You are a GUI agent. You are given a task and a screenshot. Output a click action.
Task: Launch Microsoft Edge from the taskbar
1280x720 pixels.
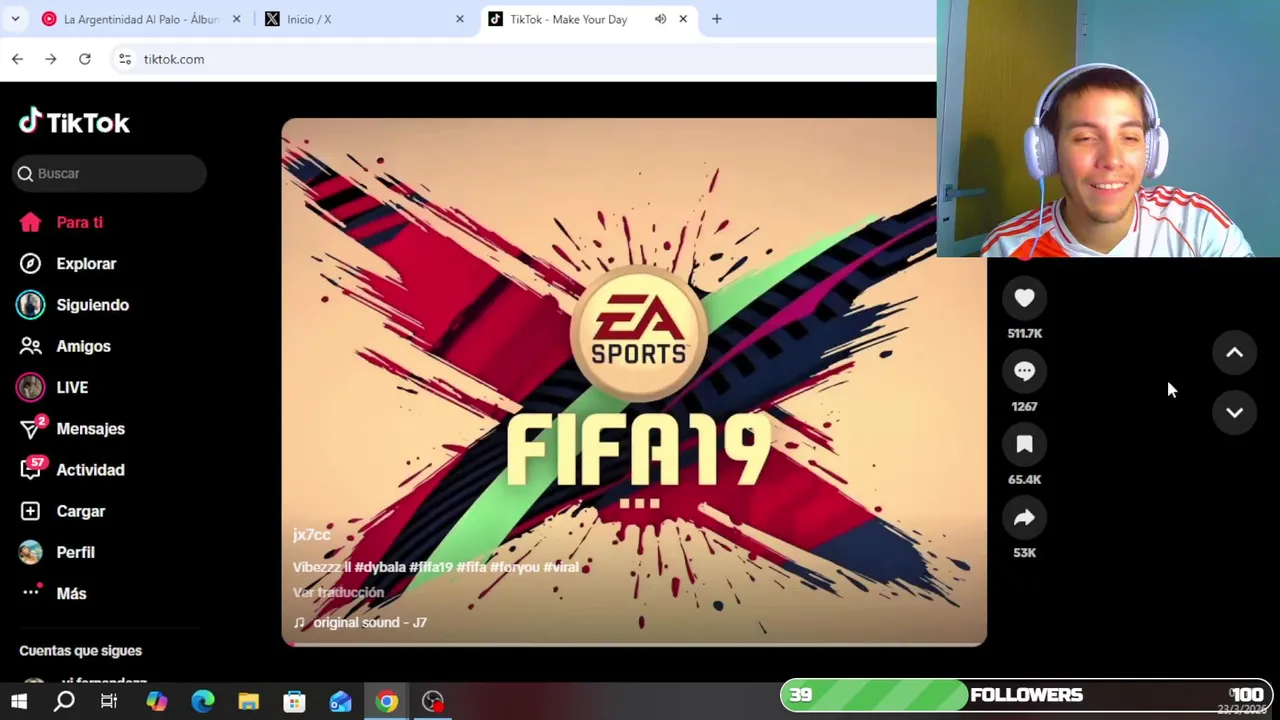203,701
